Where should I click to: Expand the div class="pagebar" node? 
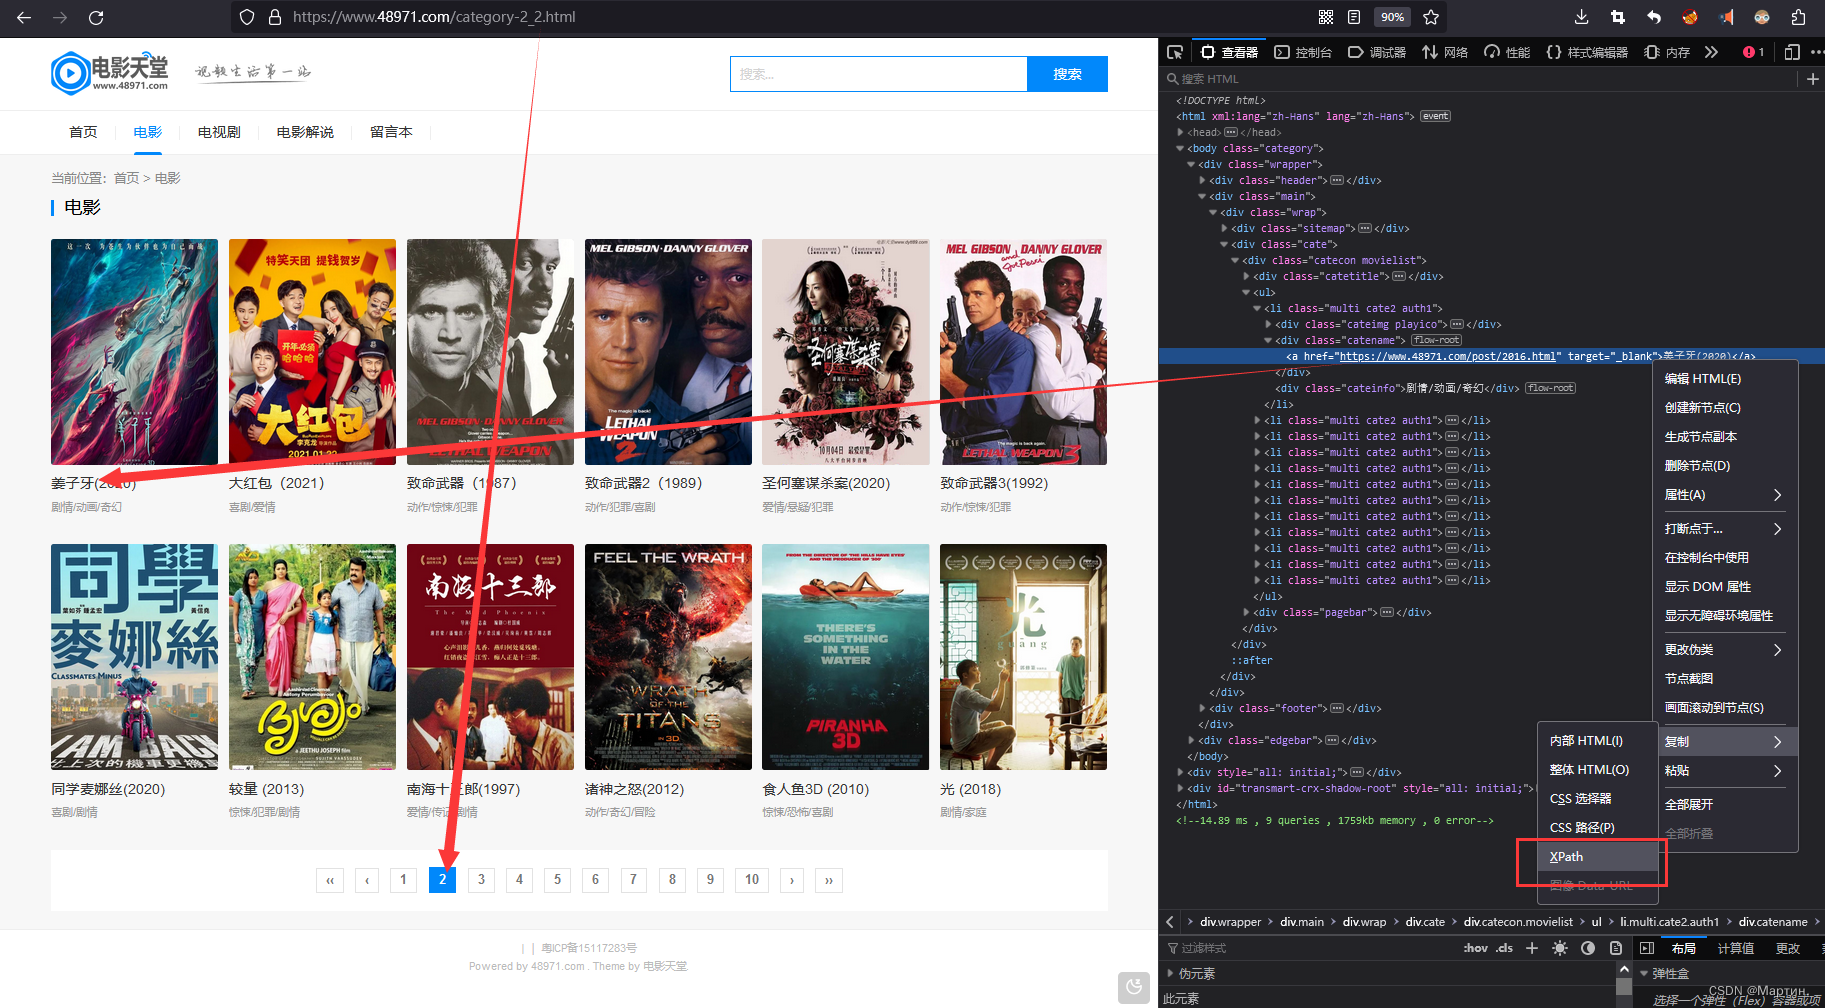1246,612
